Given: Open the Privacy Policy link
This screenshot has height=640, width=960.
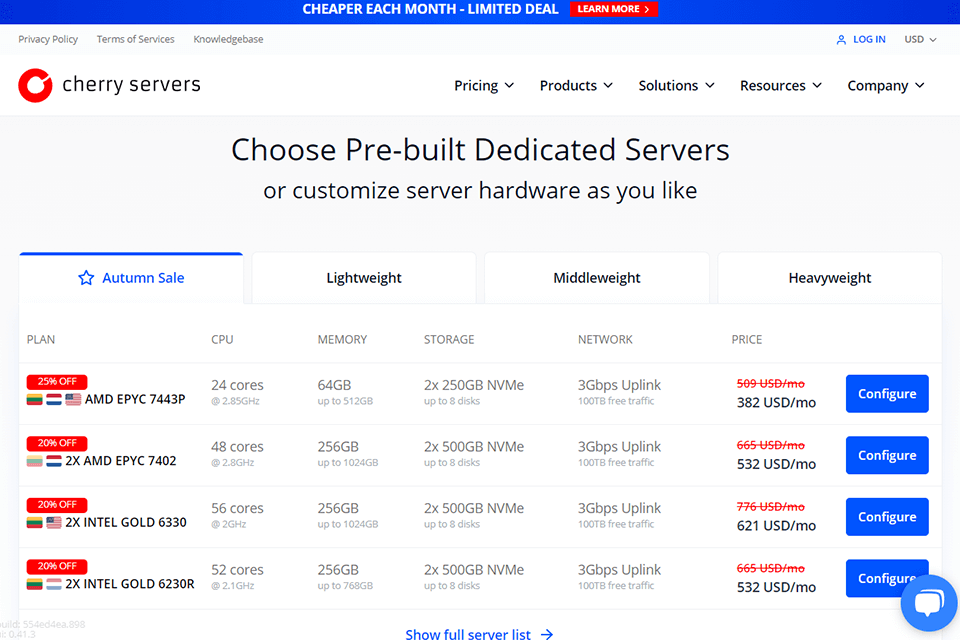Looking at the screenshot, I should pyautogui.click(x=48, y=39).
